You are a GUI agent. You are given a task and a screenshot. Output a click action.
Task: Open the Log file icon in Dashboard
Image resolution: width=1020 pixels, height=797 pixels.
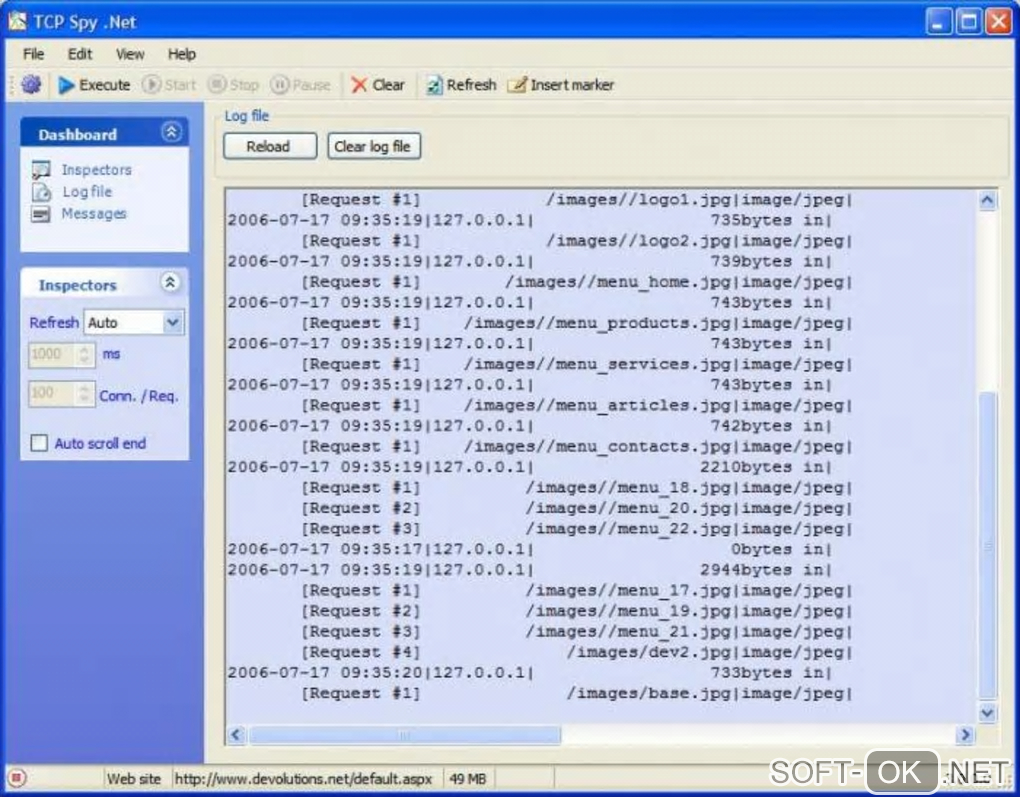pos(41,192)
